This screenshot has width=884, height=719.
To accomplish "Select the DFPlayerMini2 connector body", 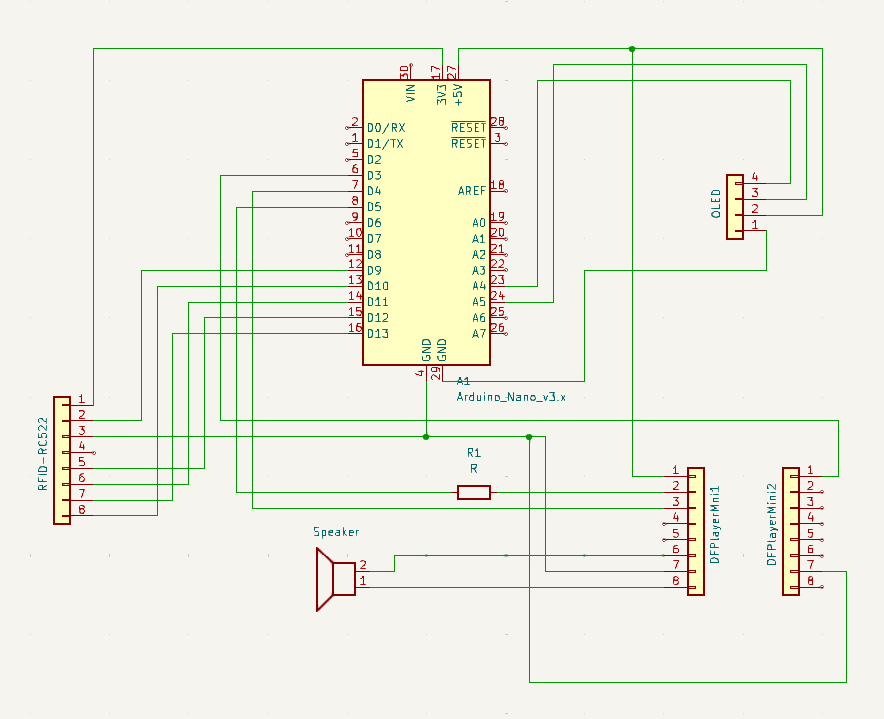I will 791,531.
